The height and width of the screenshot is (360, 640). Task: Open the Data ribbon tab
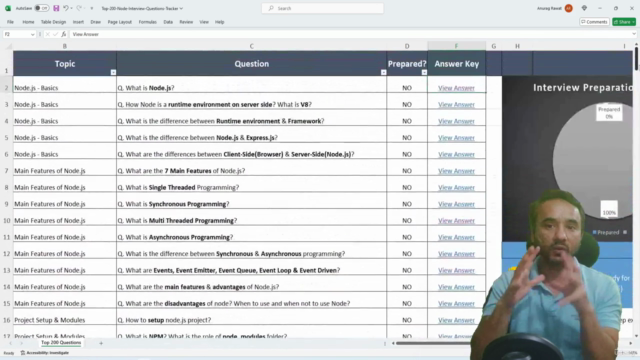168,22
